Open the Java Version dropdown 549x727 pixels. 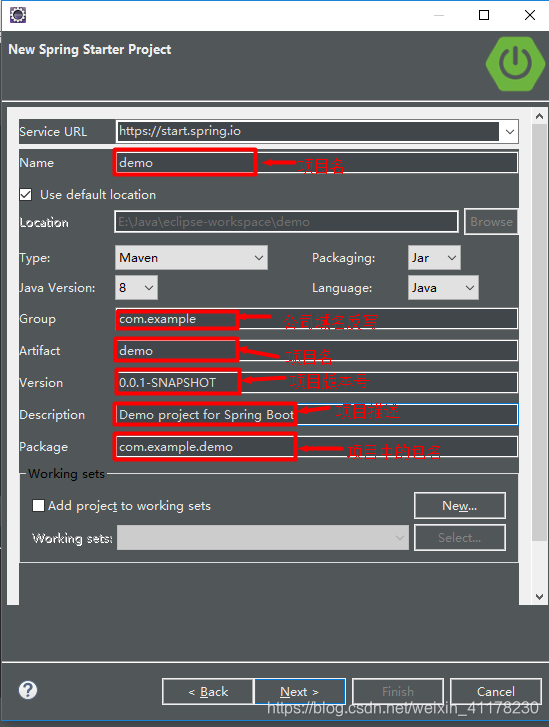click(136, 287)
